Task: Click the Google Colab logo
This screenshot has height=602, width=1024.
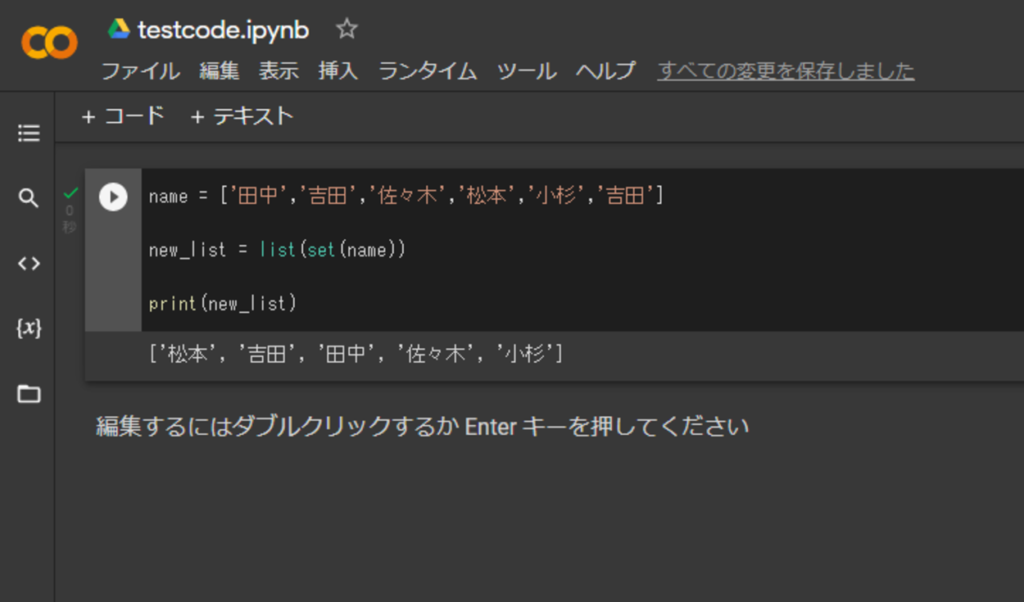Action: (49, 42)
